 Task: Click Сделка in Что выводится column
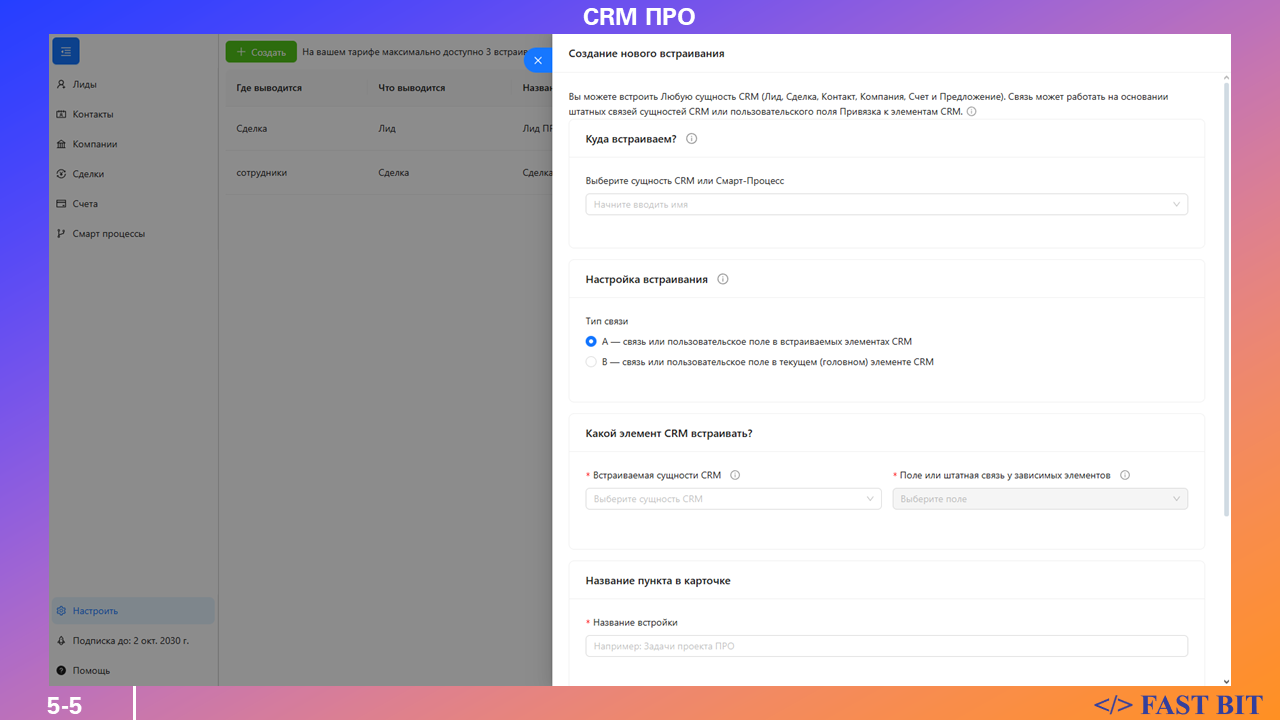tap(394, 173)
